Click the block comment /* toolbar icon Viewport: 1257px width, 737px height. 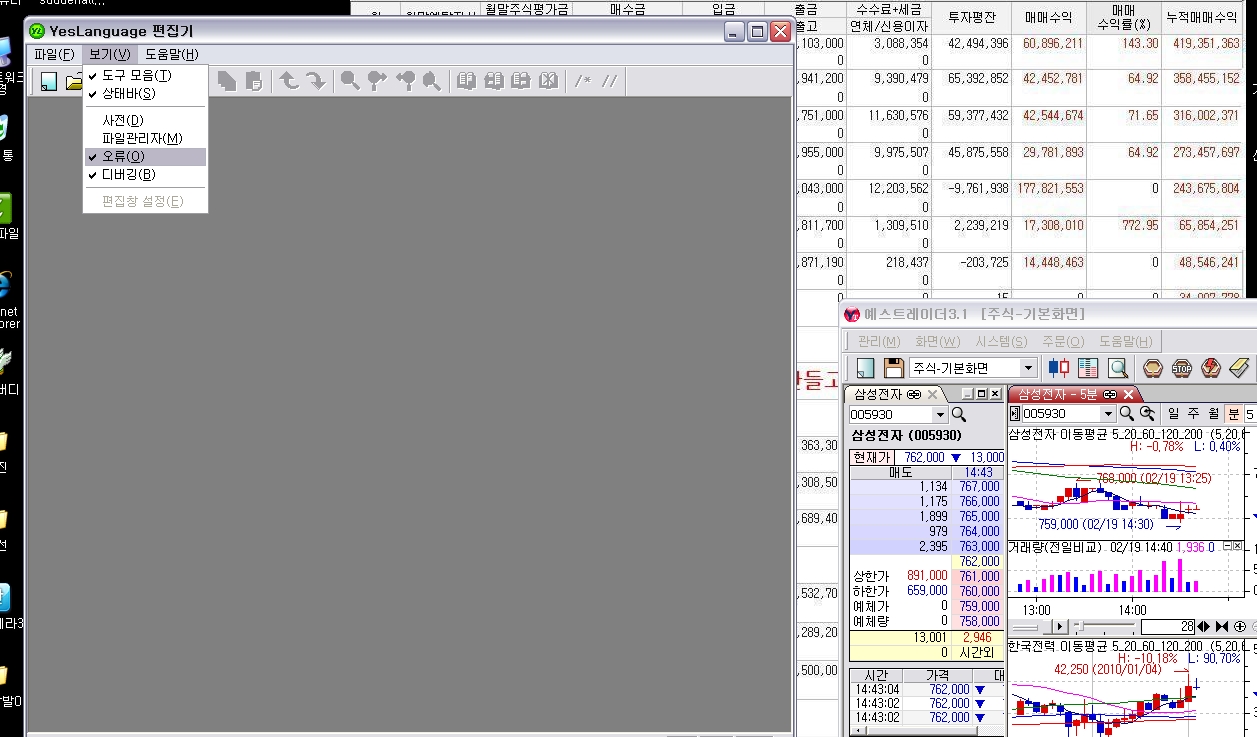click(582, 81)
